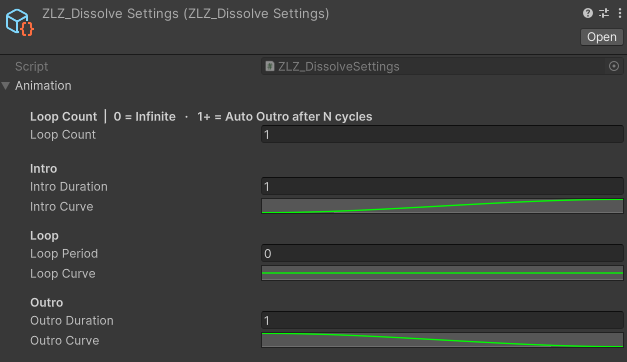
Task: Click the Intro Duration label
Action: pos(69,187)
